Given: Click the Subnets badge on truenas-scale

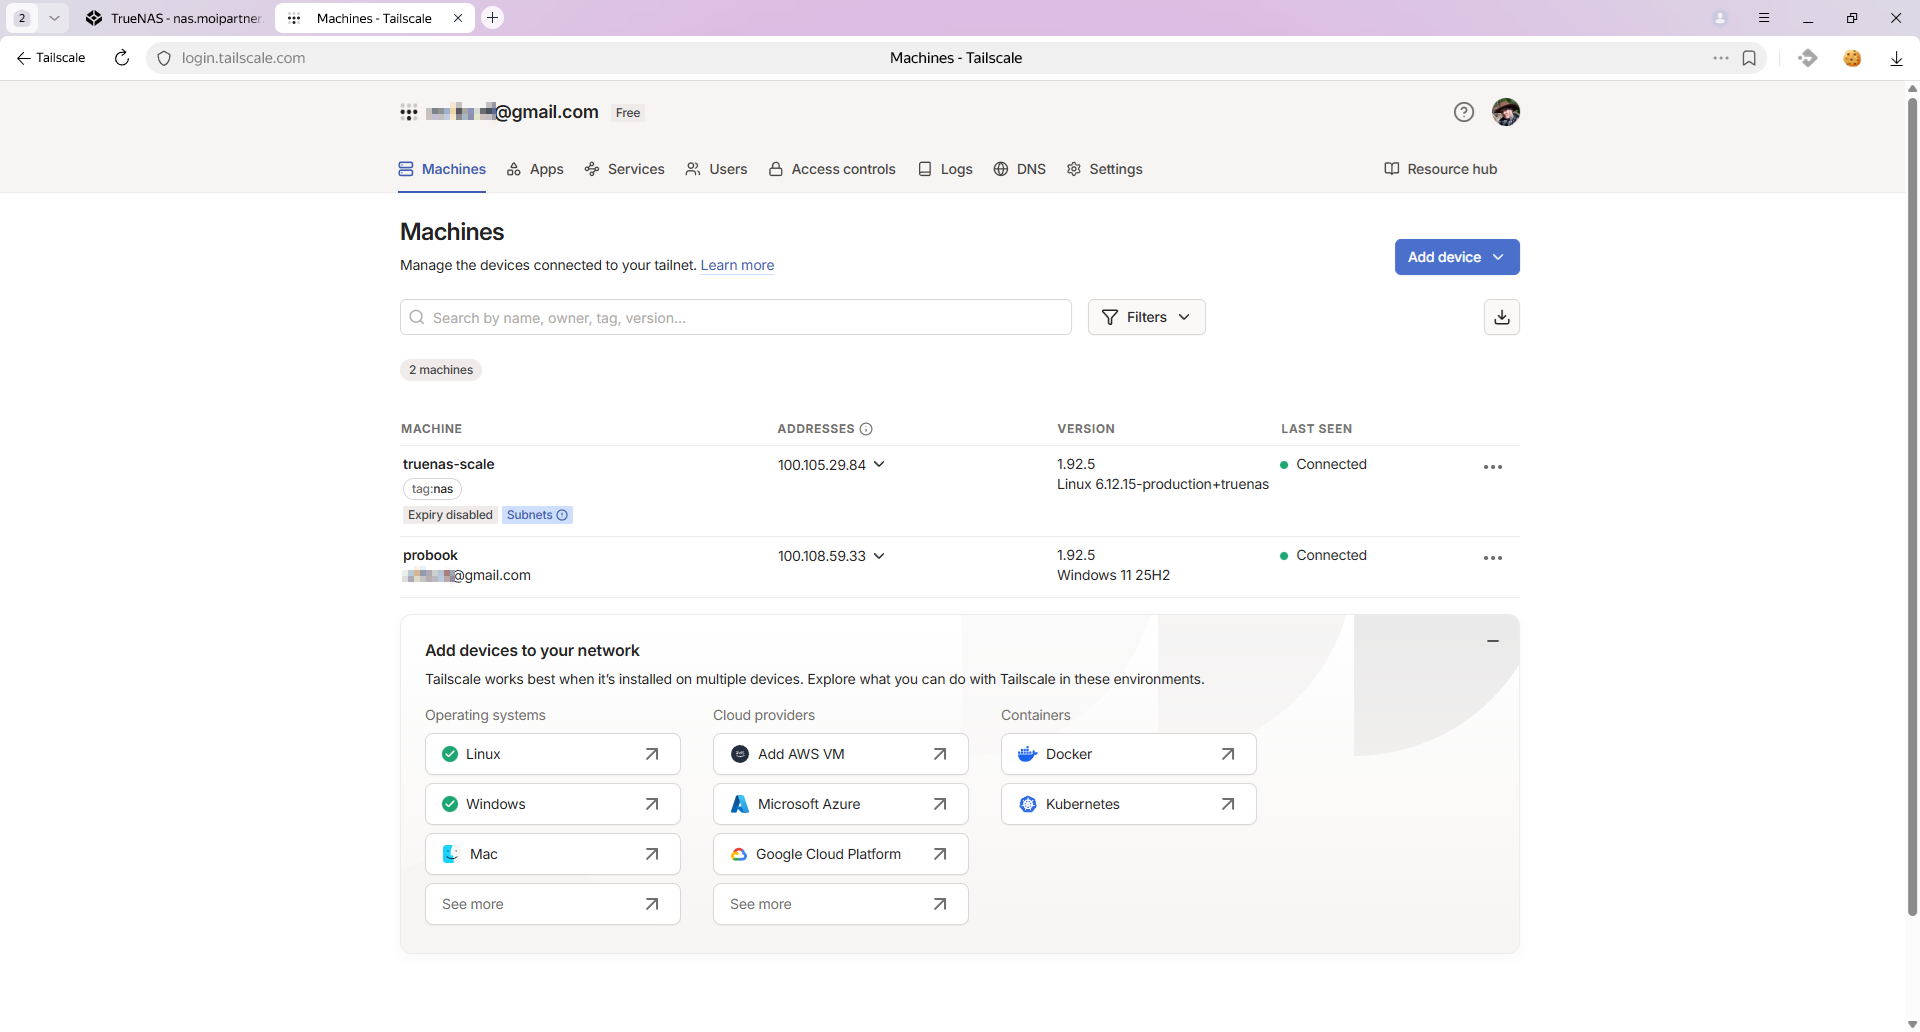Looking at the screenshot, I should pyautogui.click(x=537, y=515).
